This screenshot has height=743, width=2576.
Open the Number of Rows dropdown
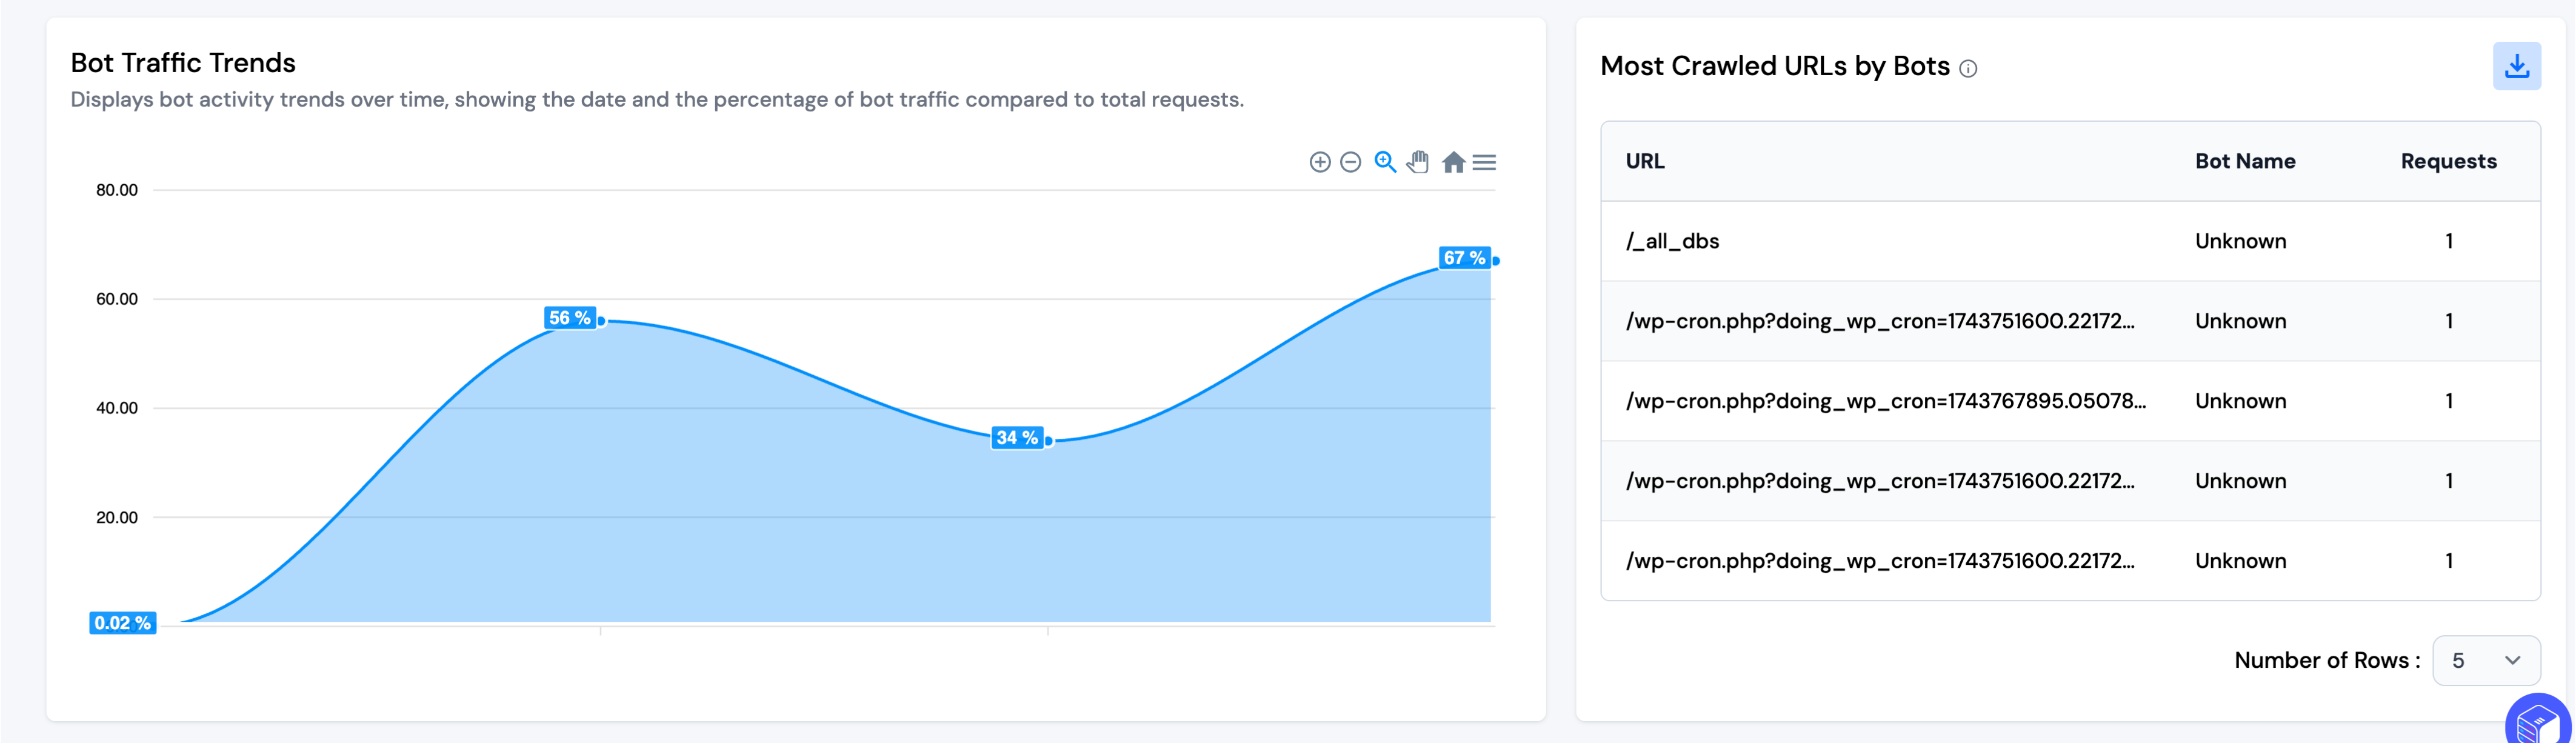coord(2485,660)
